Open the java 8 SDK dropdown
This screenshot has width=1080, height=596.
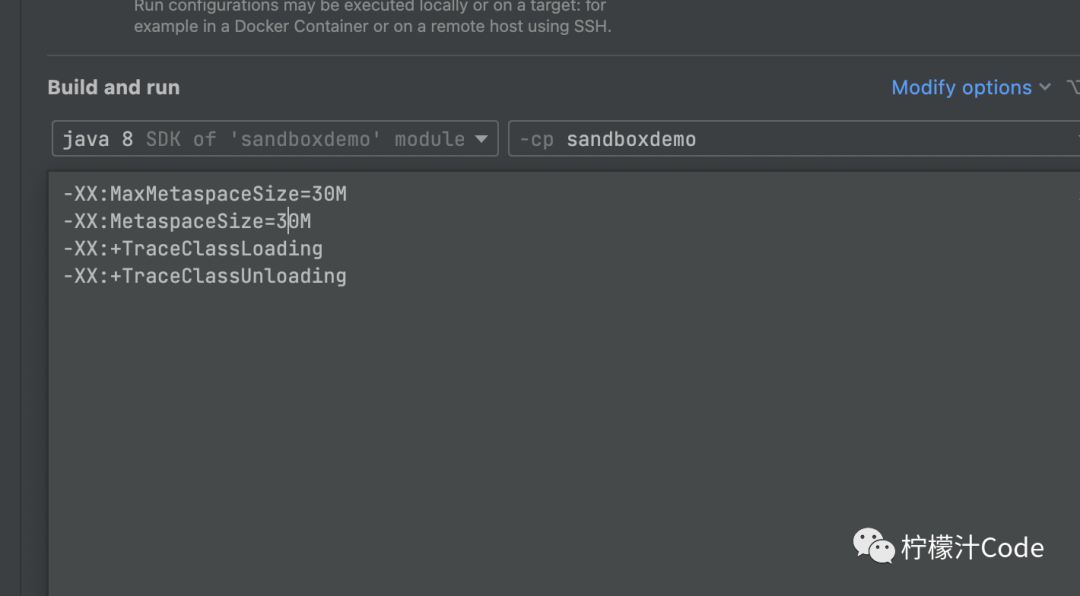click(x=275, y=138)
